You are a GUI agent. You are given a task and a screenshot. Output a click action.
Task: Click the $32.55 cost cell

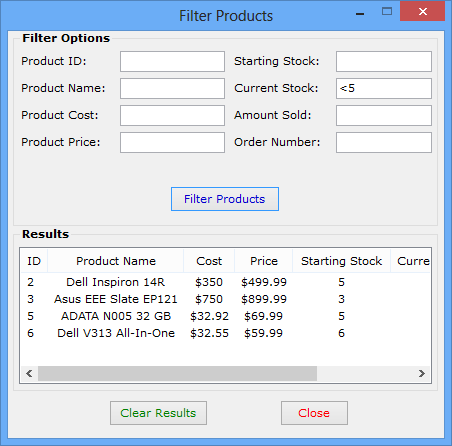tap(209, 333)
